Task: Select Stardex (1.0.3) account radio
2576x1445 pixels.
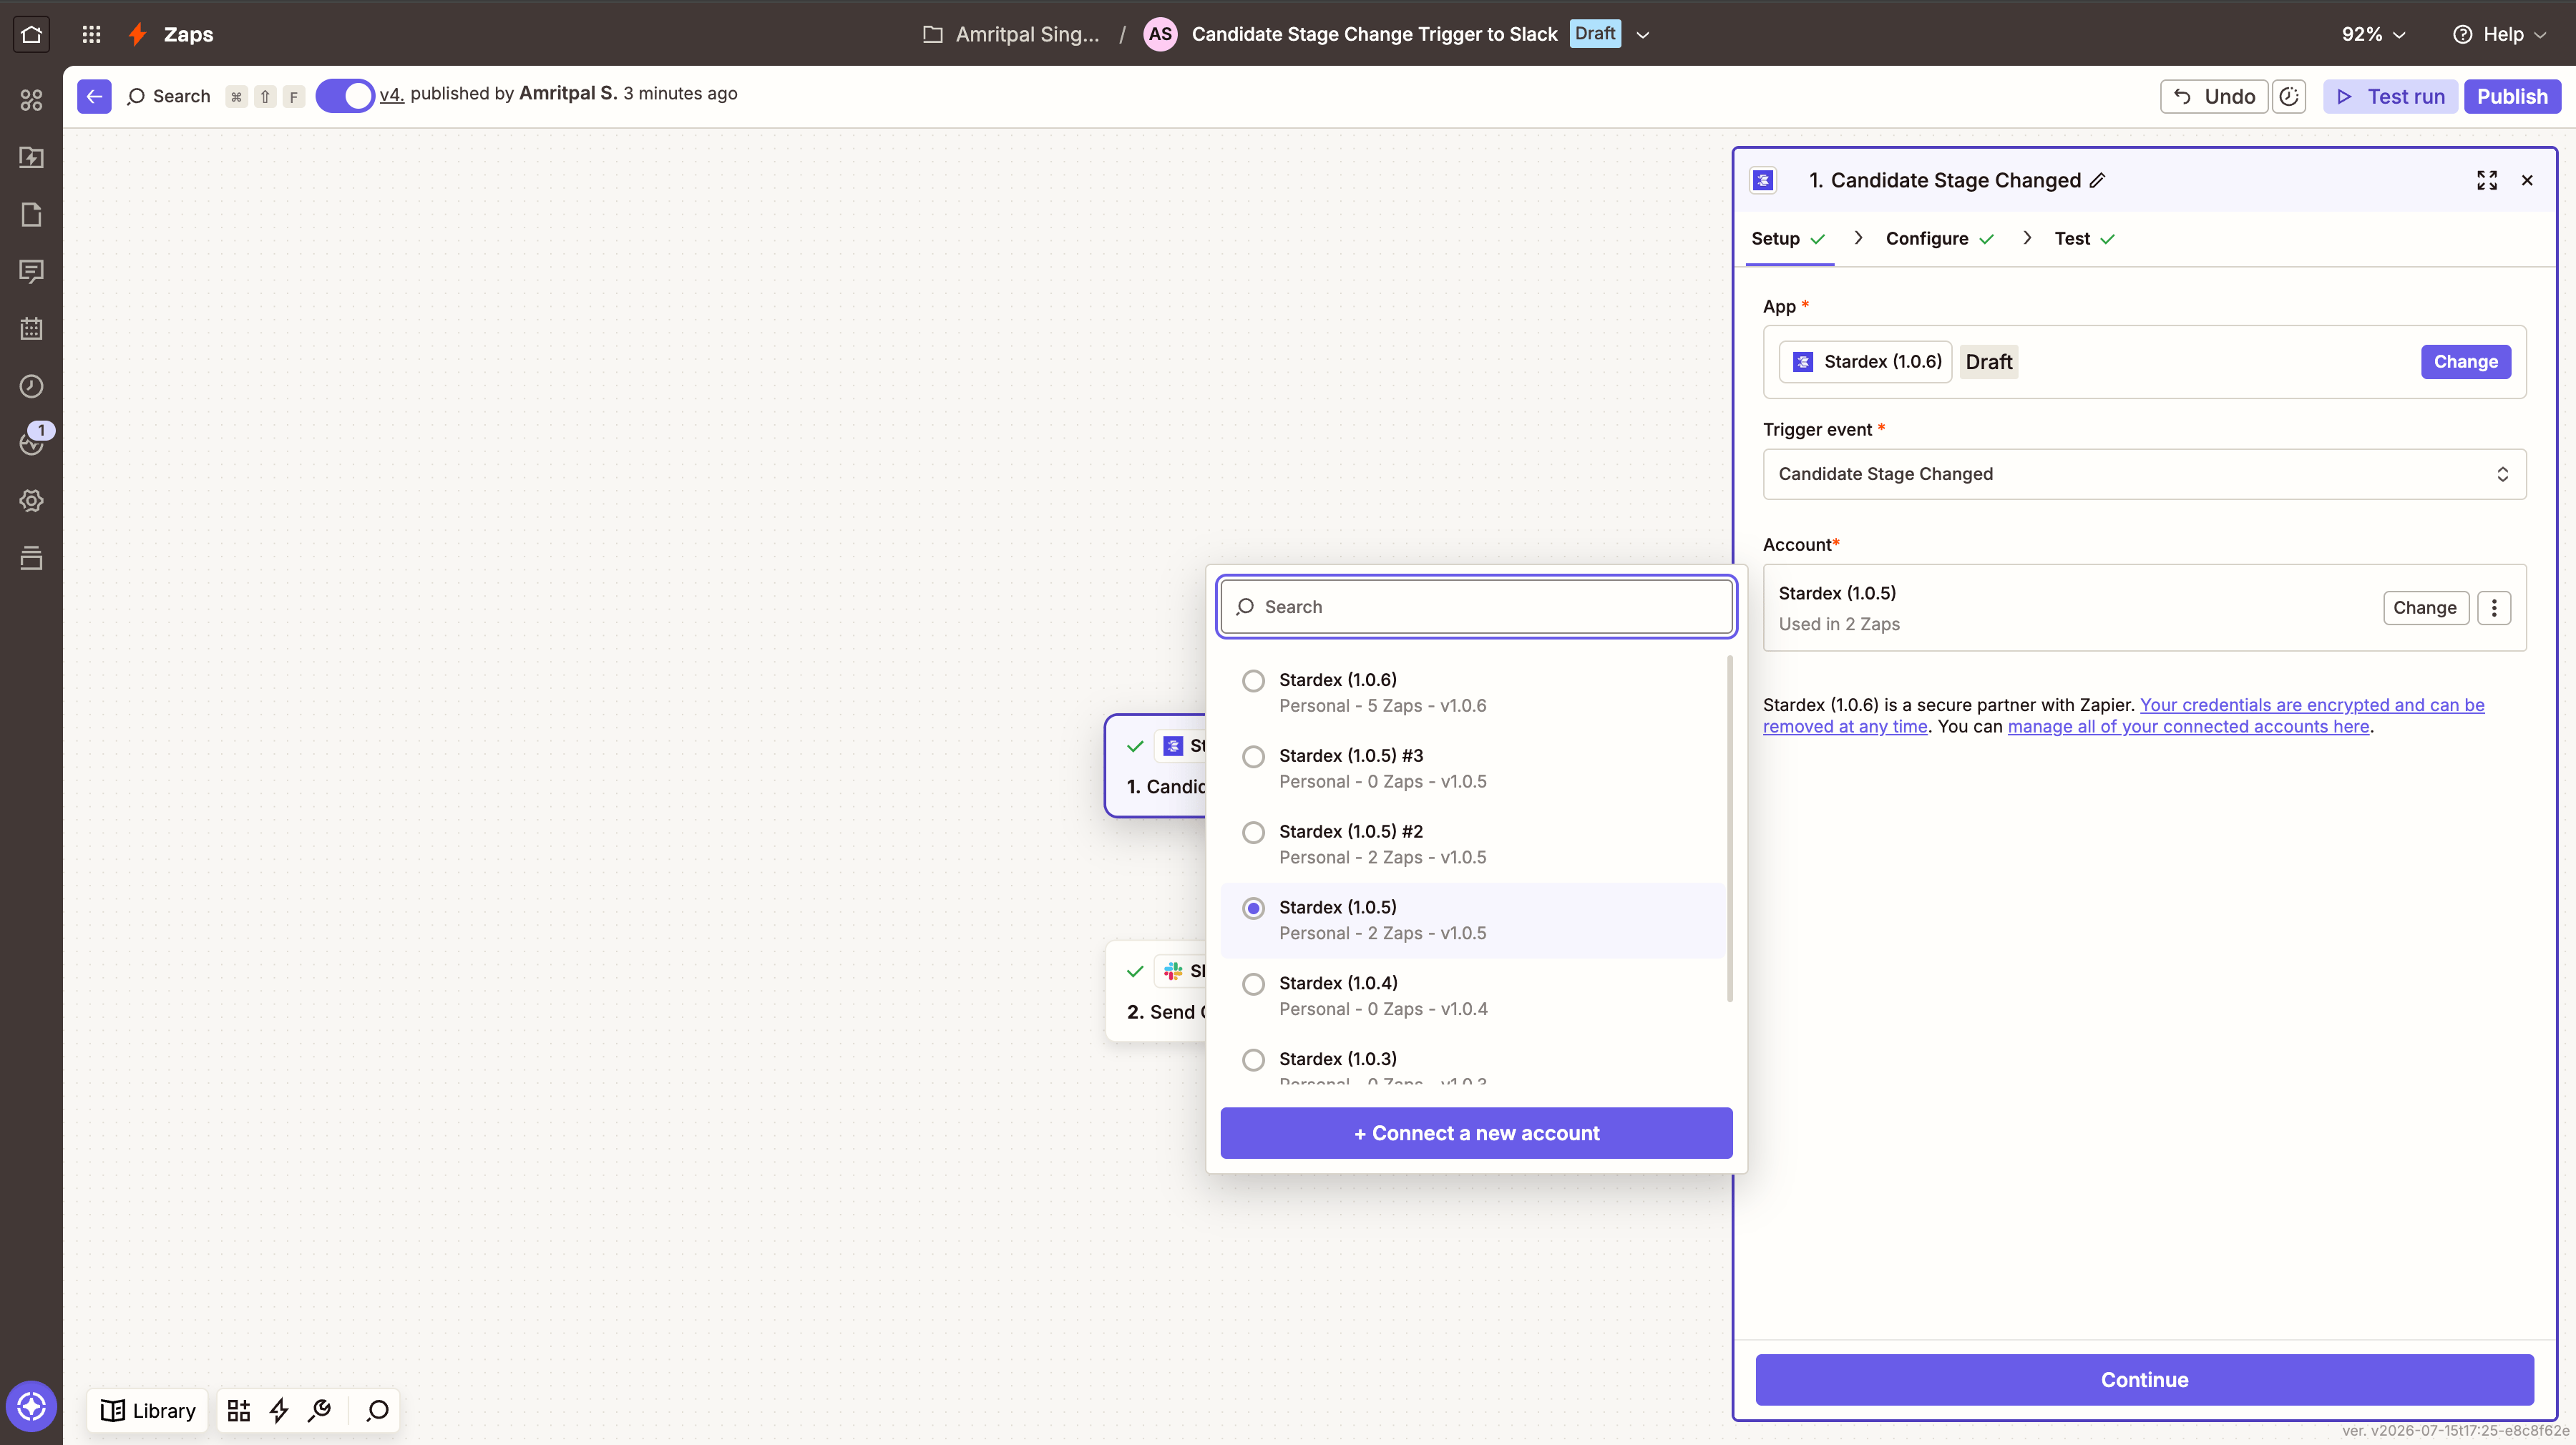Action: (x=1253, y=1060)
